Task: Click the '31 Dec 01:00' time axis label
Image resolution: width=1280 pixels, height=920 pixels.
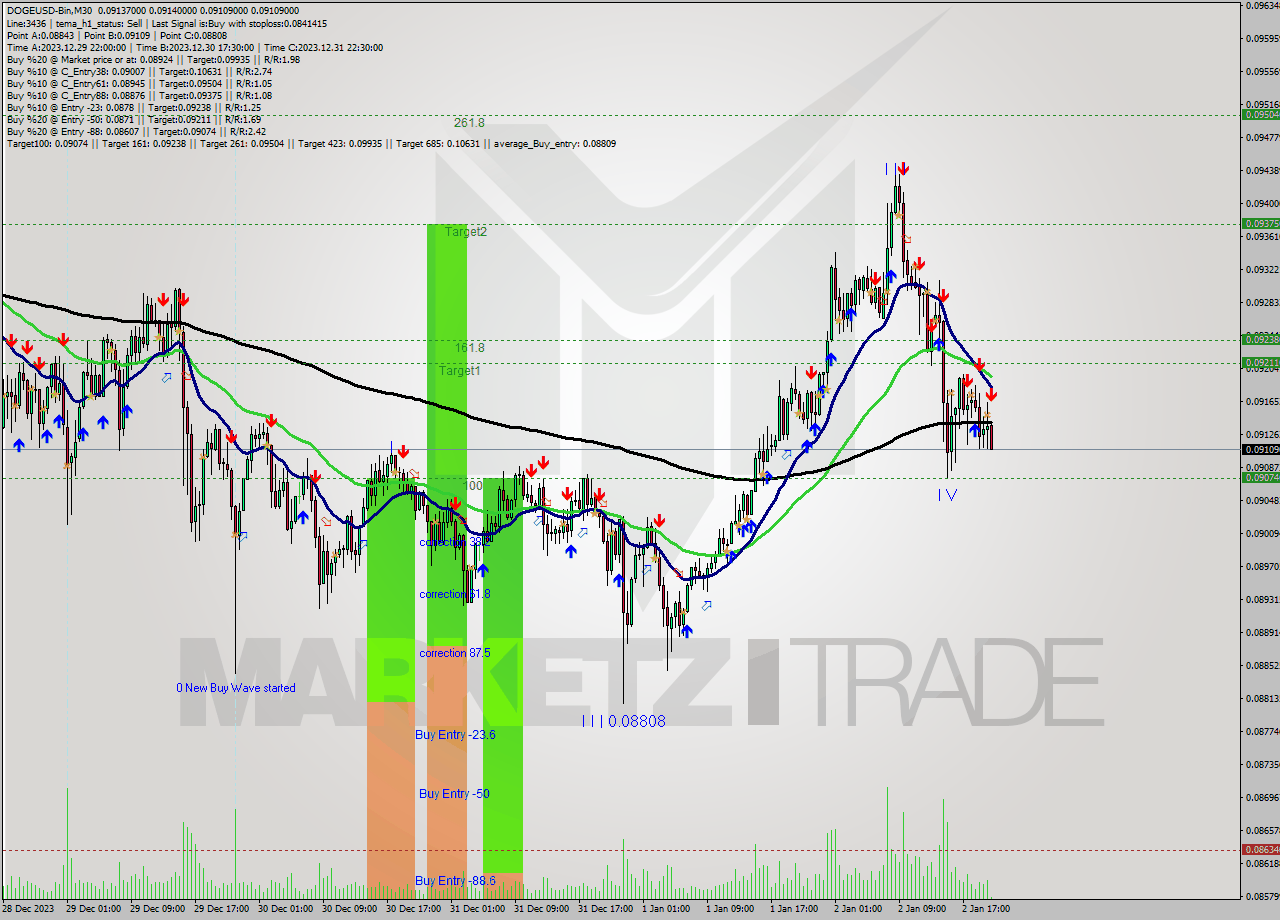Action: tap(477, 909)
